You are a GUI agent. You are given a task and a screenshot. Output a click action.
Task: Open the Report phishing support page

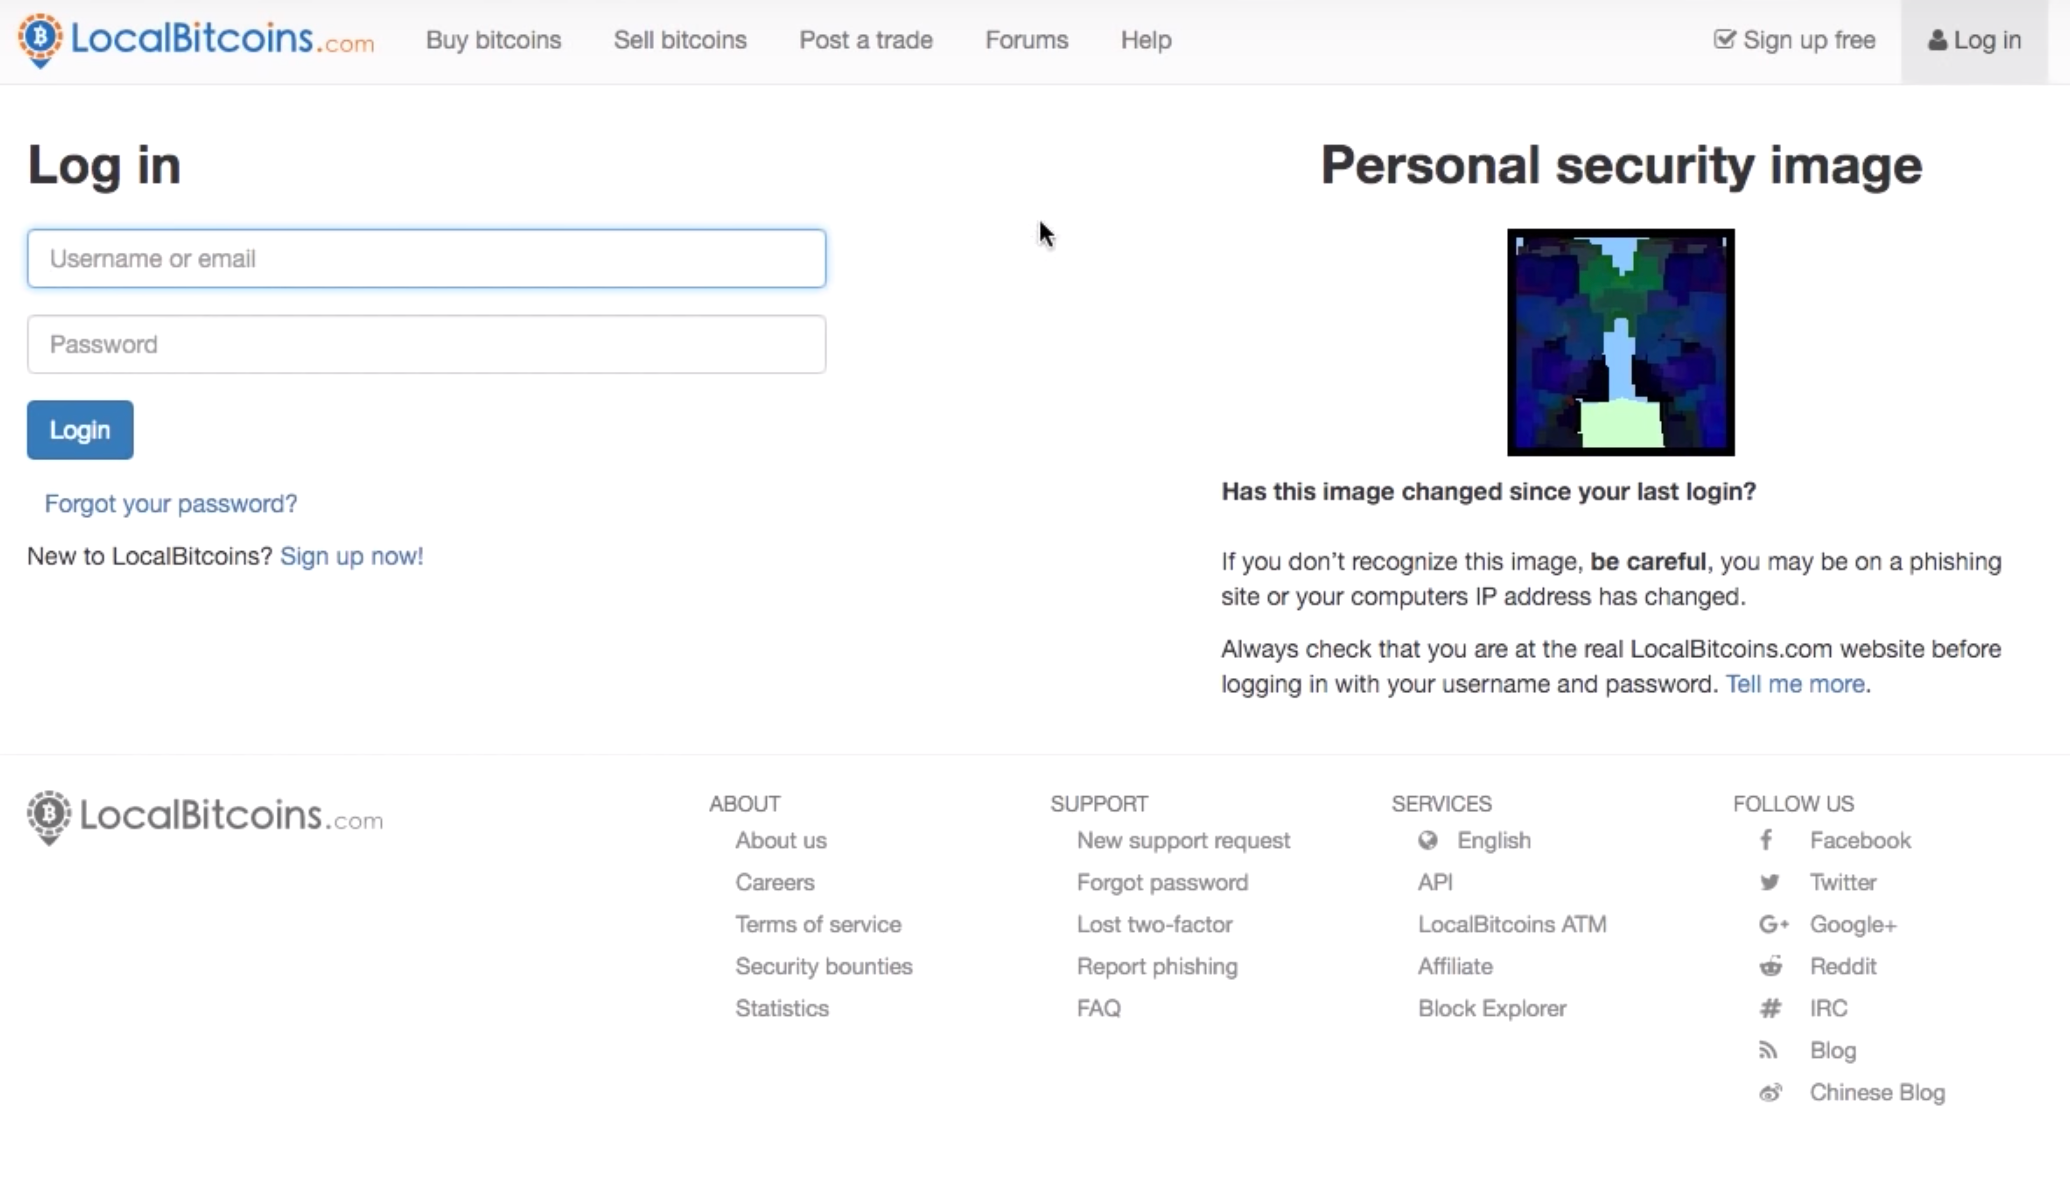pyautogui.click(x=1156, y=966)
